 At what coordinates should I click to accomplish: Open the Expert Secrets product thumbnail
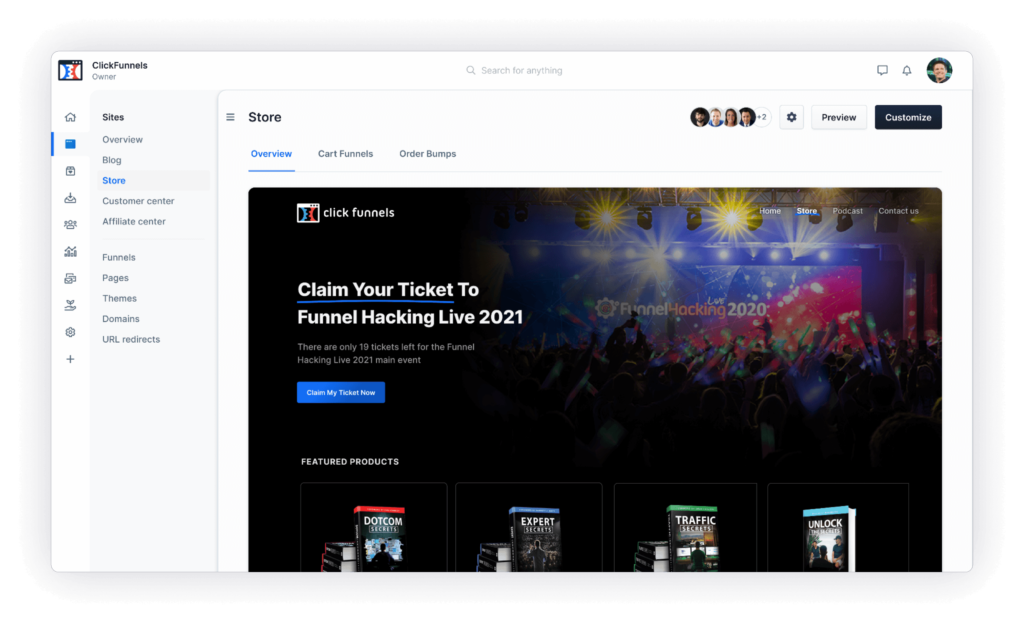click(x=528, y=527)
